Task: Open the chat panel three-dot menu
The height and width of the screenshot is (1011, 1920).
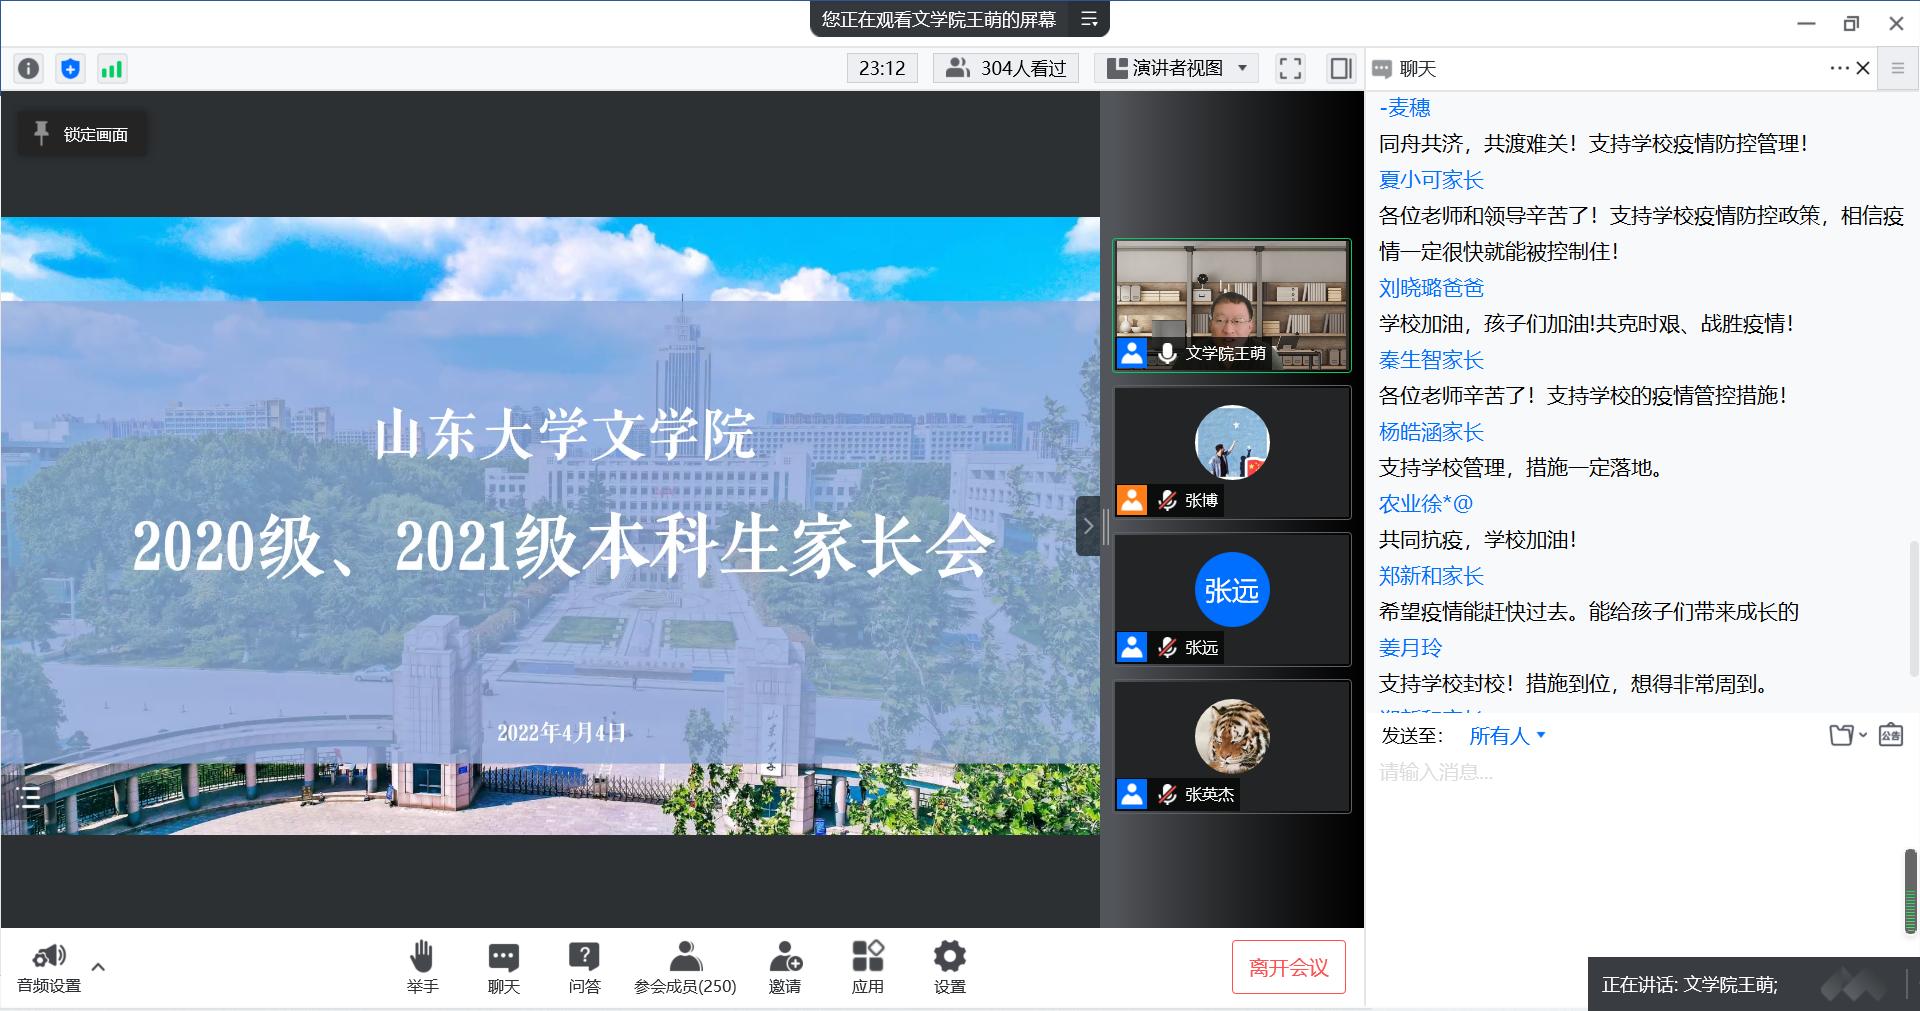Action: coord(1838,68)
